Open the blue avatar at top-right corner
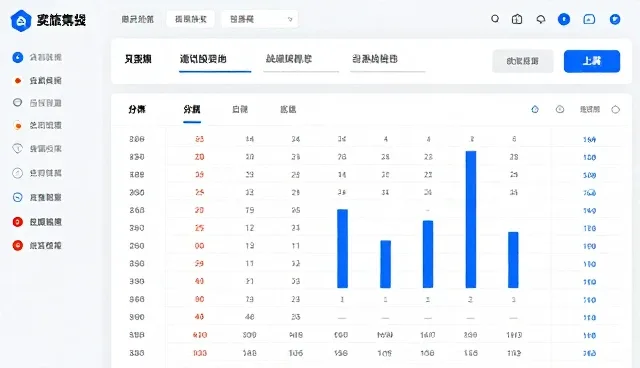This screenshot has width=640, height=368. pyautogui.click(x=615, y=19)
